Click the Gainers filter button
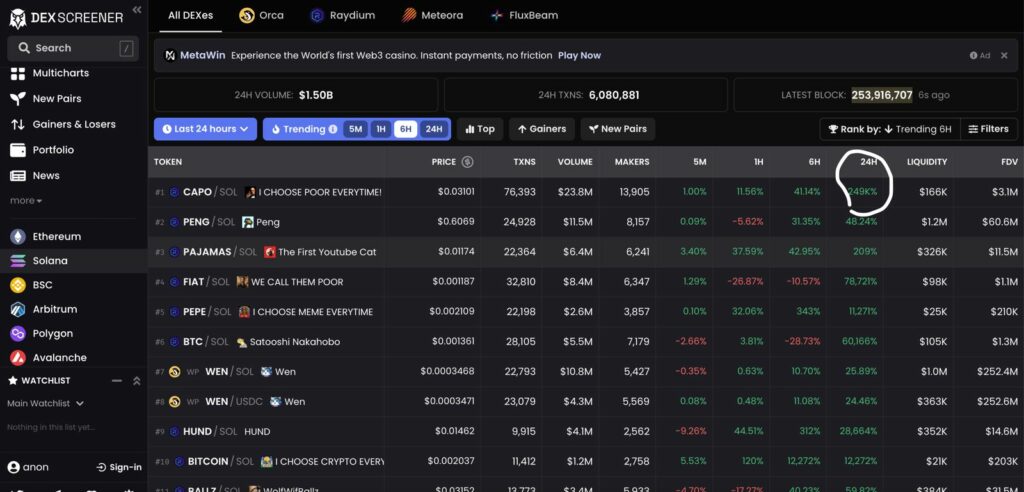 click(542, 129)
